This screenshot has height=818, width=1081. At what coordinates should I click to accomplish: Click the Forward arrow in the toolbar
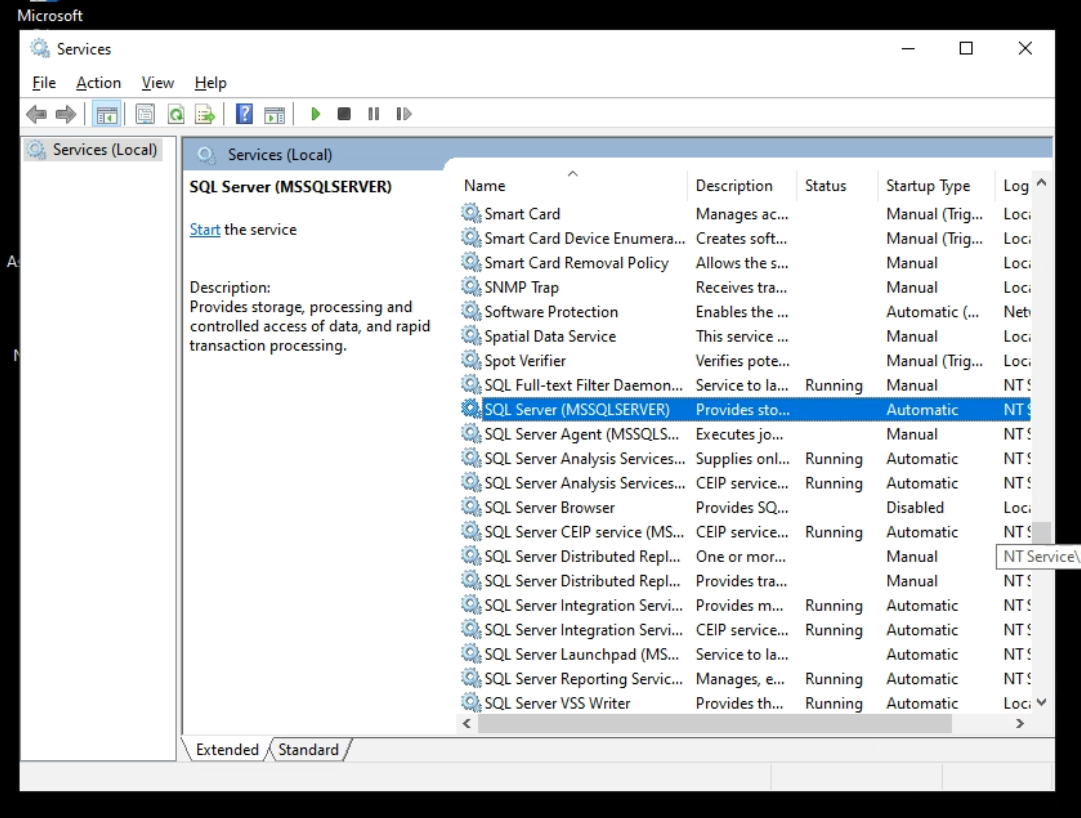pos(65,114)
